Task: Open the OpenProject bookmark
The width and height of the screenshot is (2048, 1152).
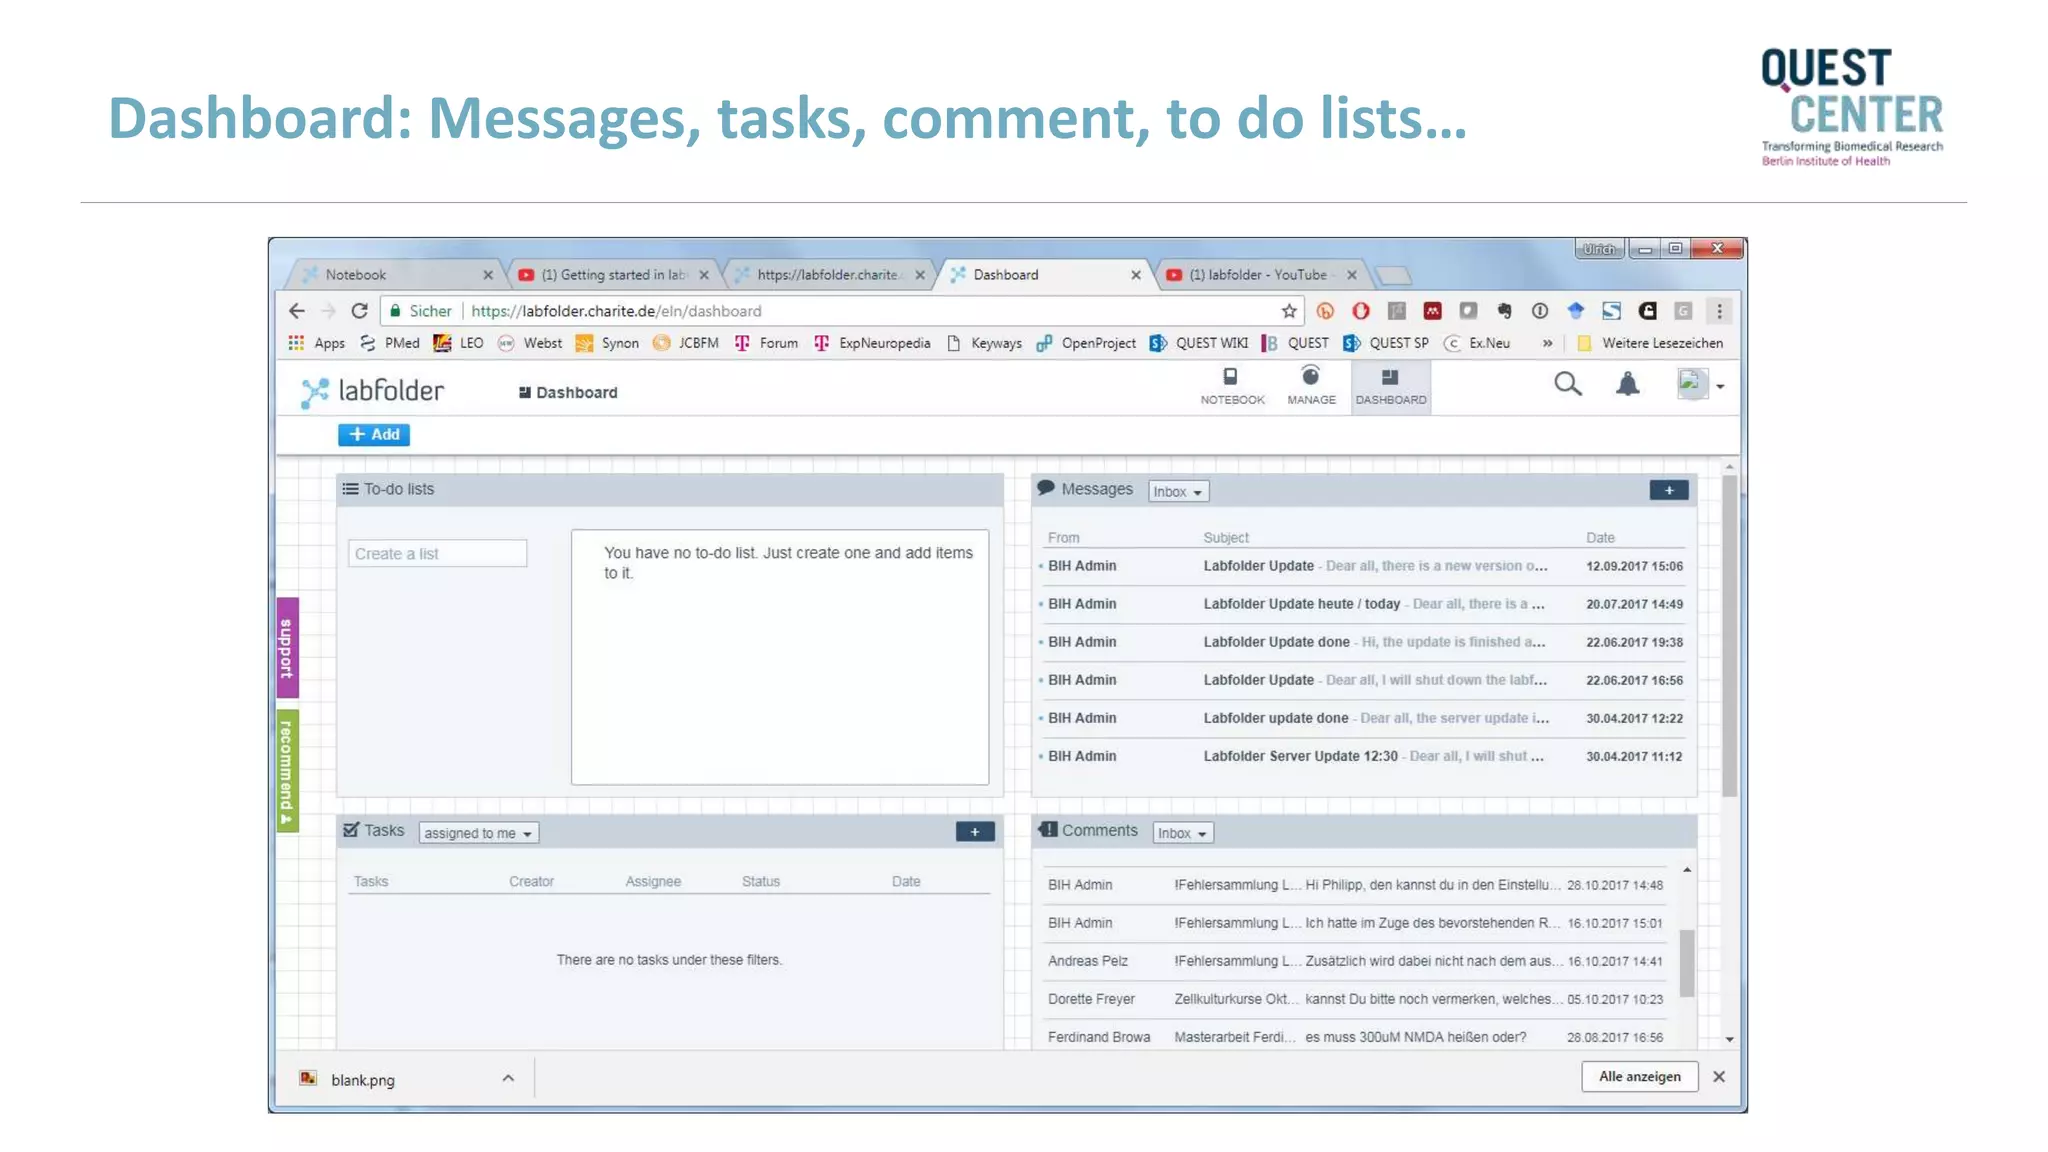Action: (x=1086, y=343)
